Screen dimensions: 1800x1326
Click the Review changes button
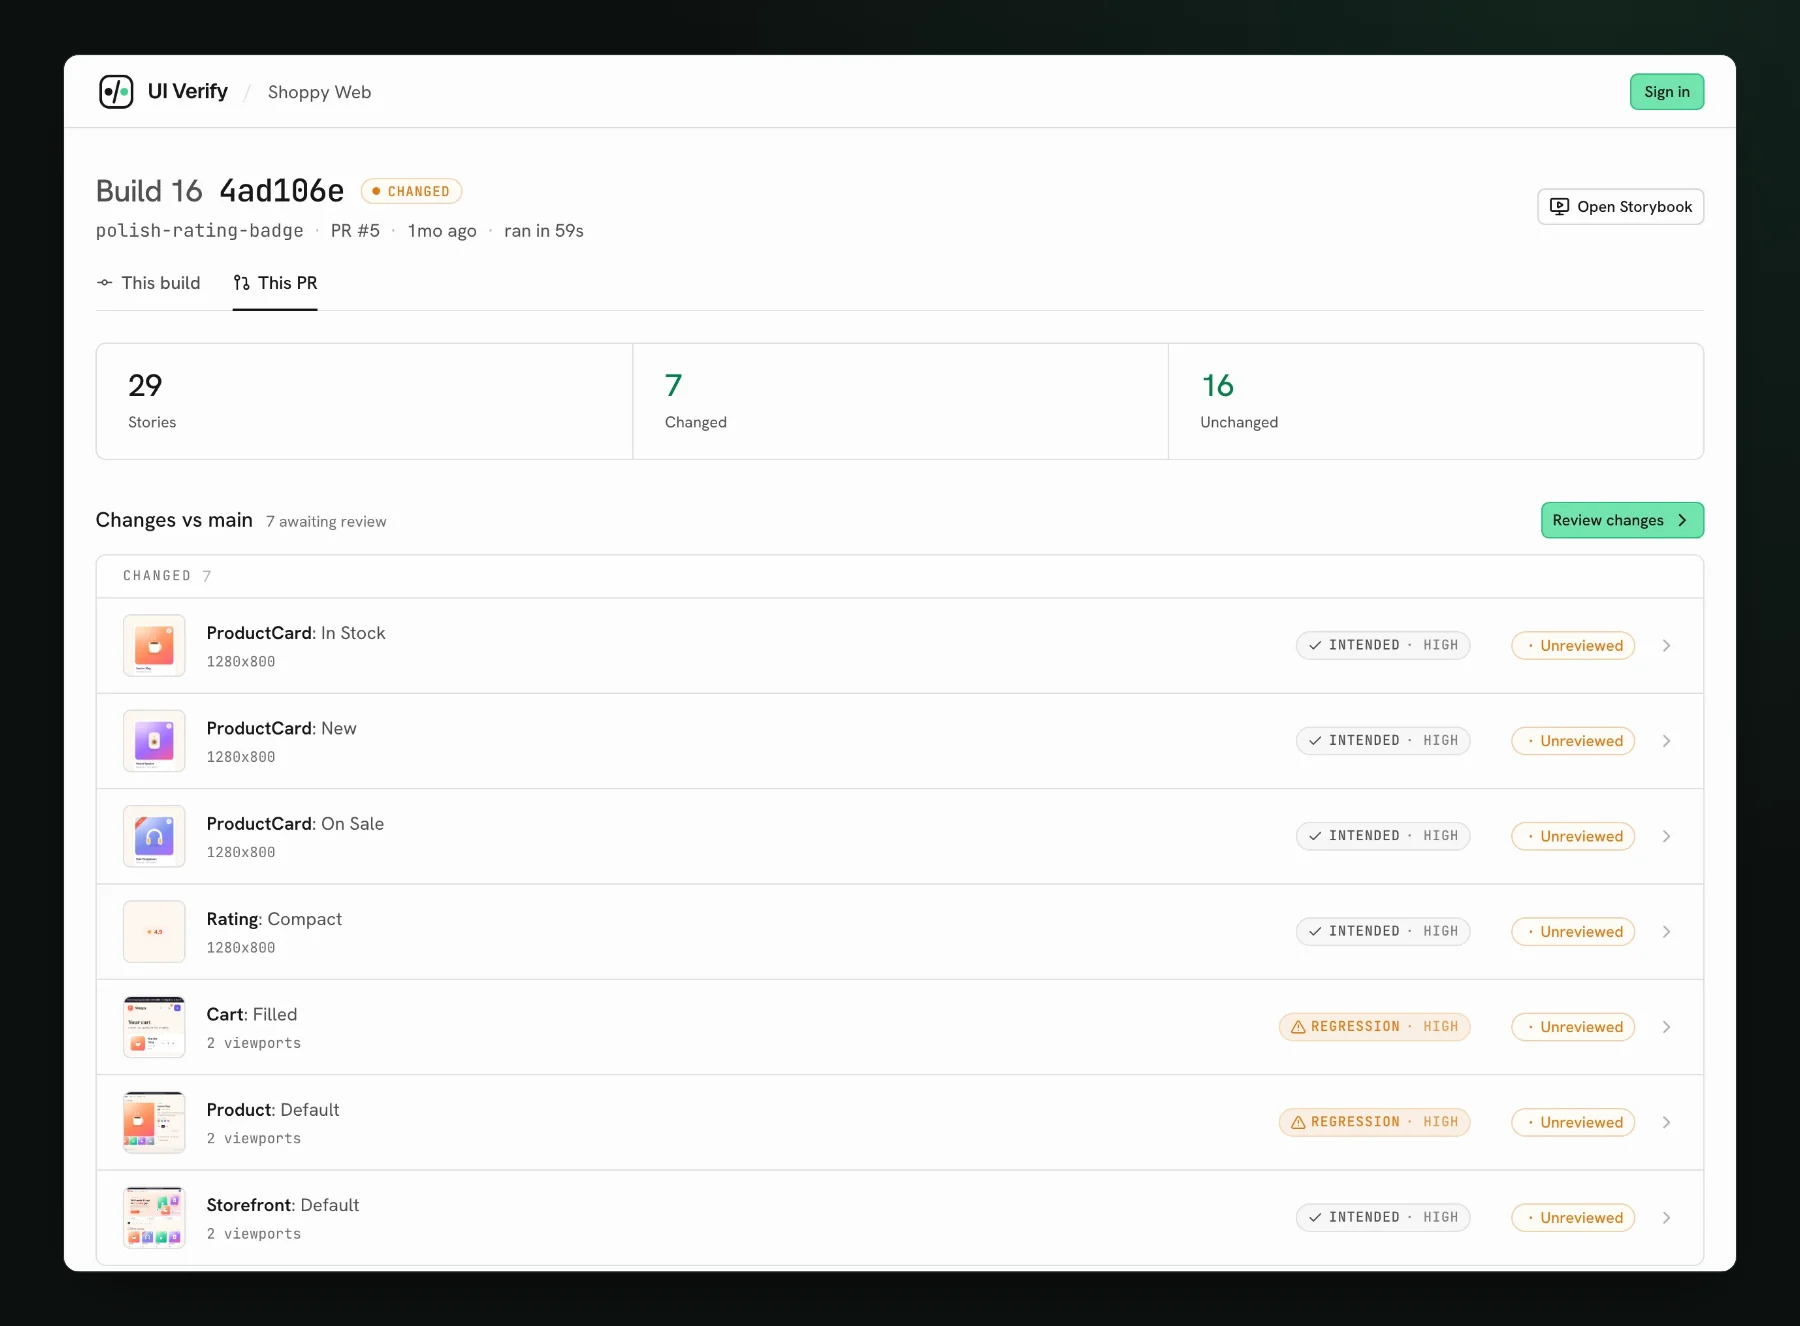coord(1622,520)
